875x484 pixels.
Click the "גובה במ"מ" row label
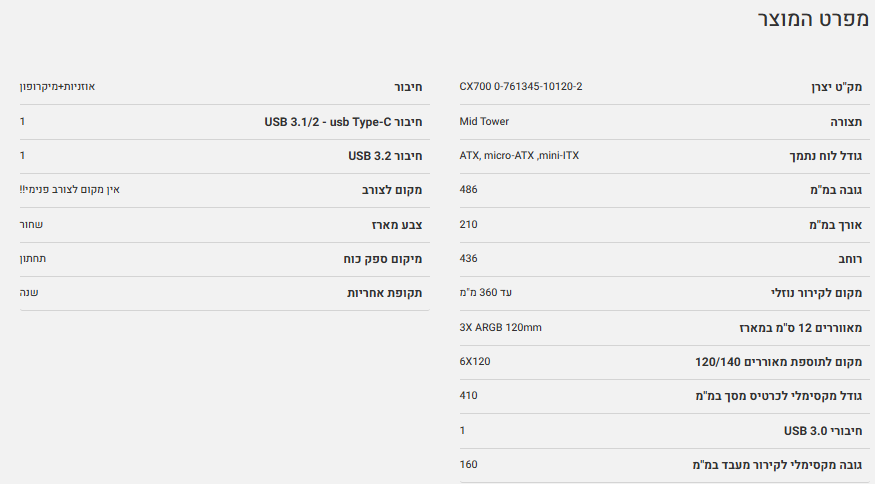point(833,190)
